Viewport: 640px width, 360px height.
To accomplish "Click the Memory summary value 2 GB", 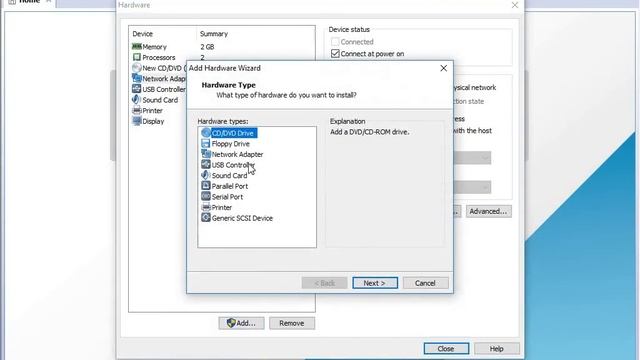I will click(x=207, y=47).
